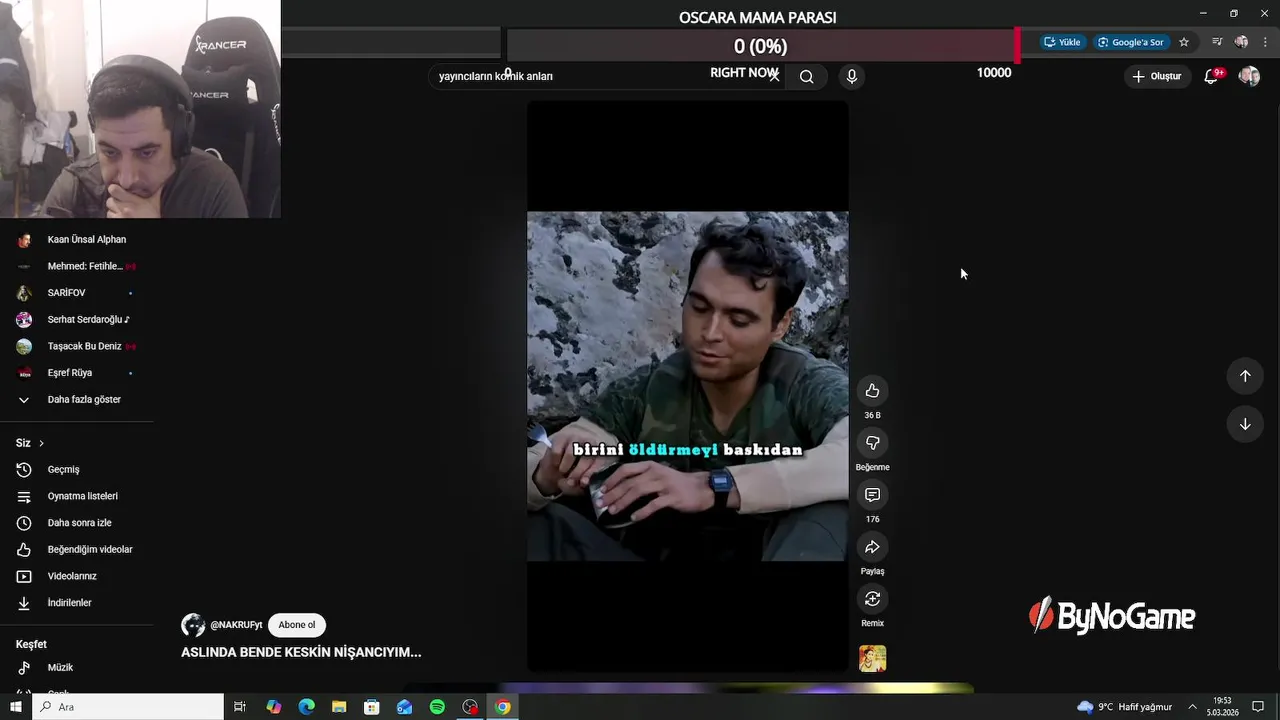Open the Remix option
The height and width of the screenshot is (720, 1280).
tap(872, 599)
